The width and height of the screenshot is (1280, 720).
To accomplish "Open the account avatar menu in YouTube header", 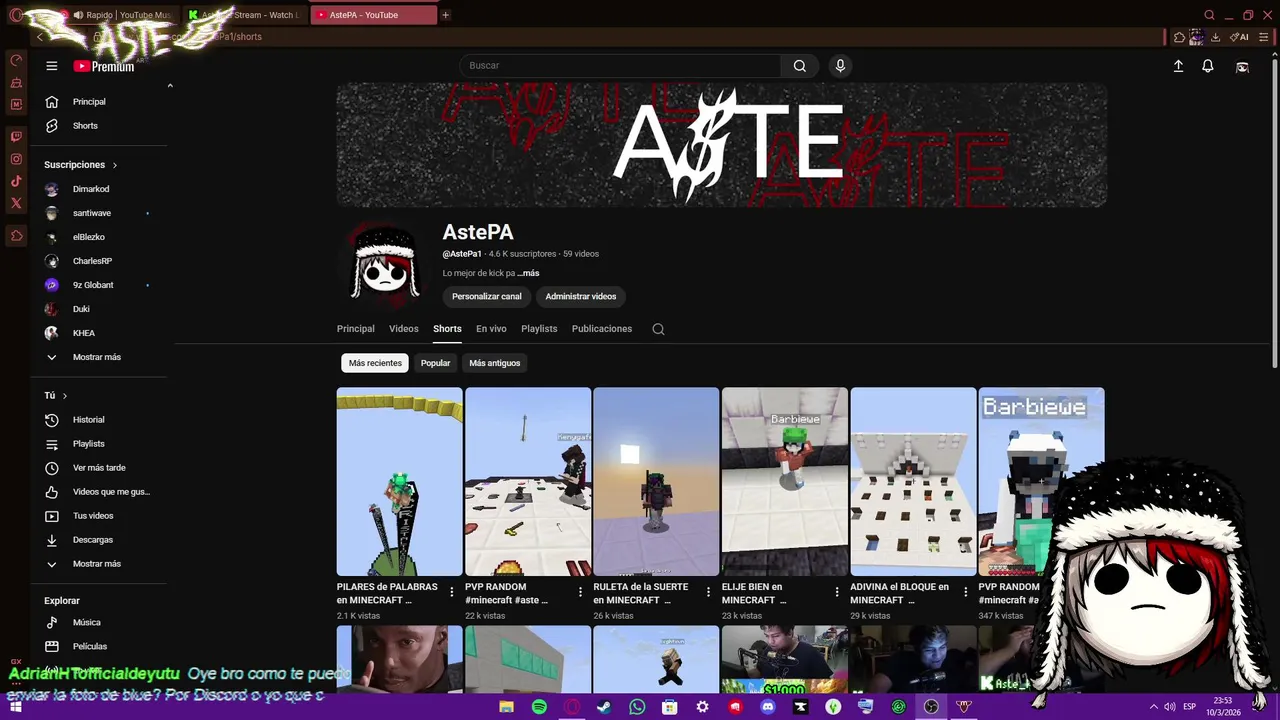I will (x=1242, y=66).
